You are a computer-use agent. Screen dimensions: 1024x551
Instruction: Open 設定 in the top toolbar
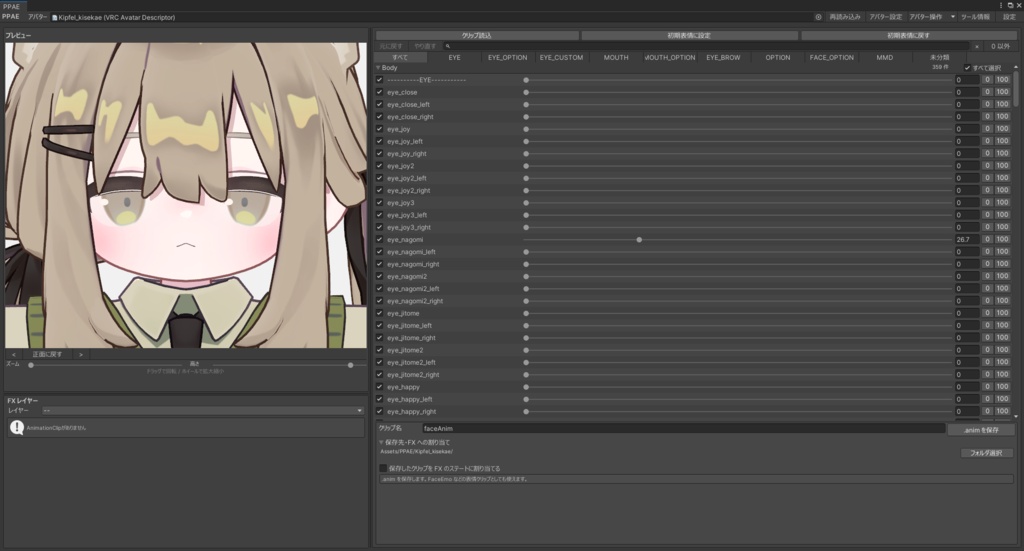point(1009,17)
